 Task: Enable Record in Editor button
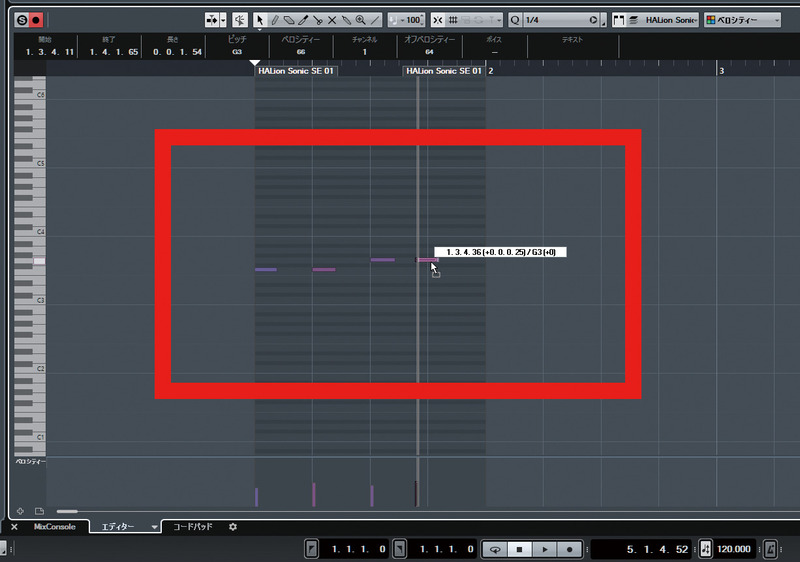click(36, 20)
